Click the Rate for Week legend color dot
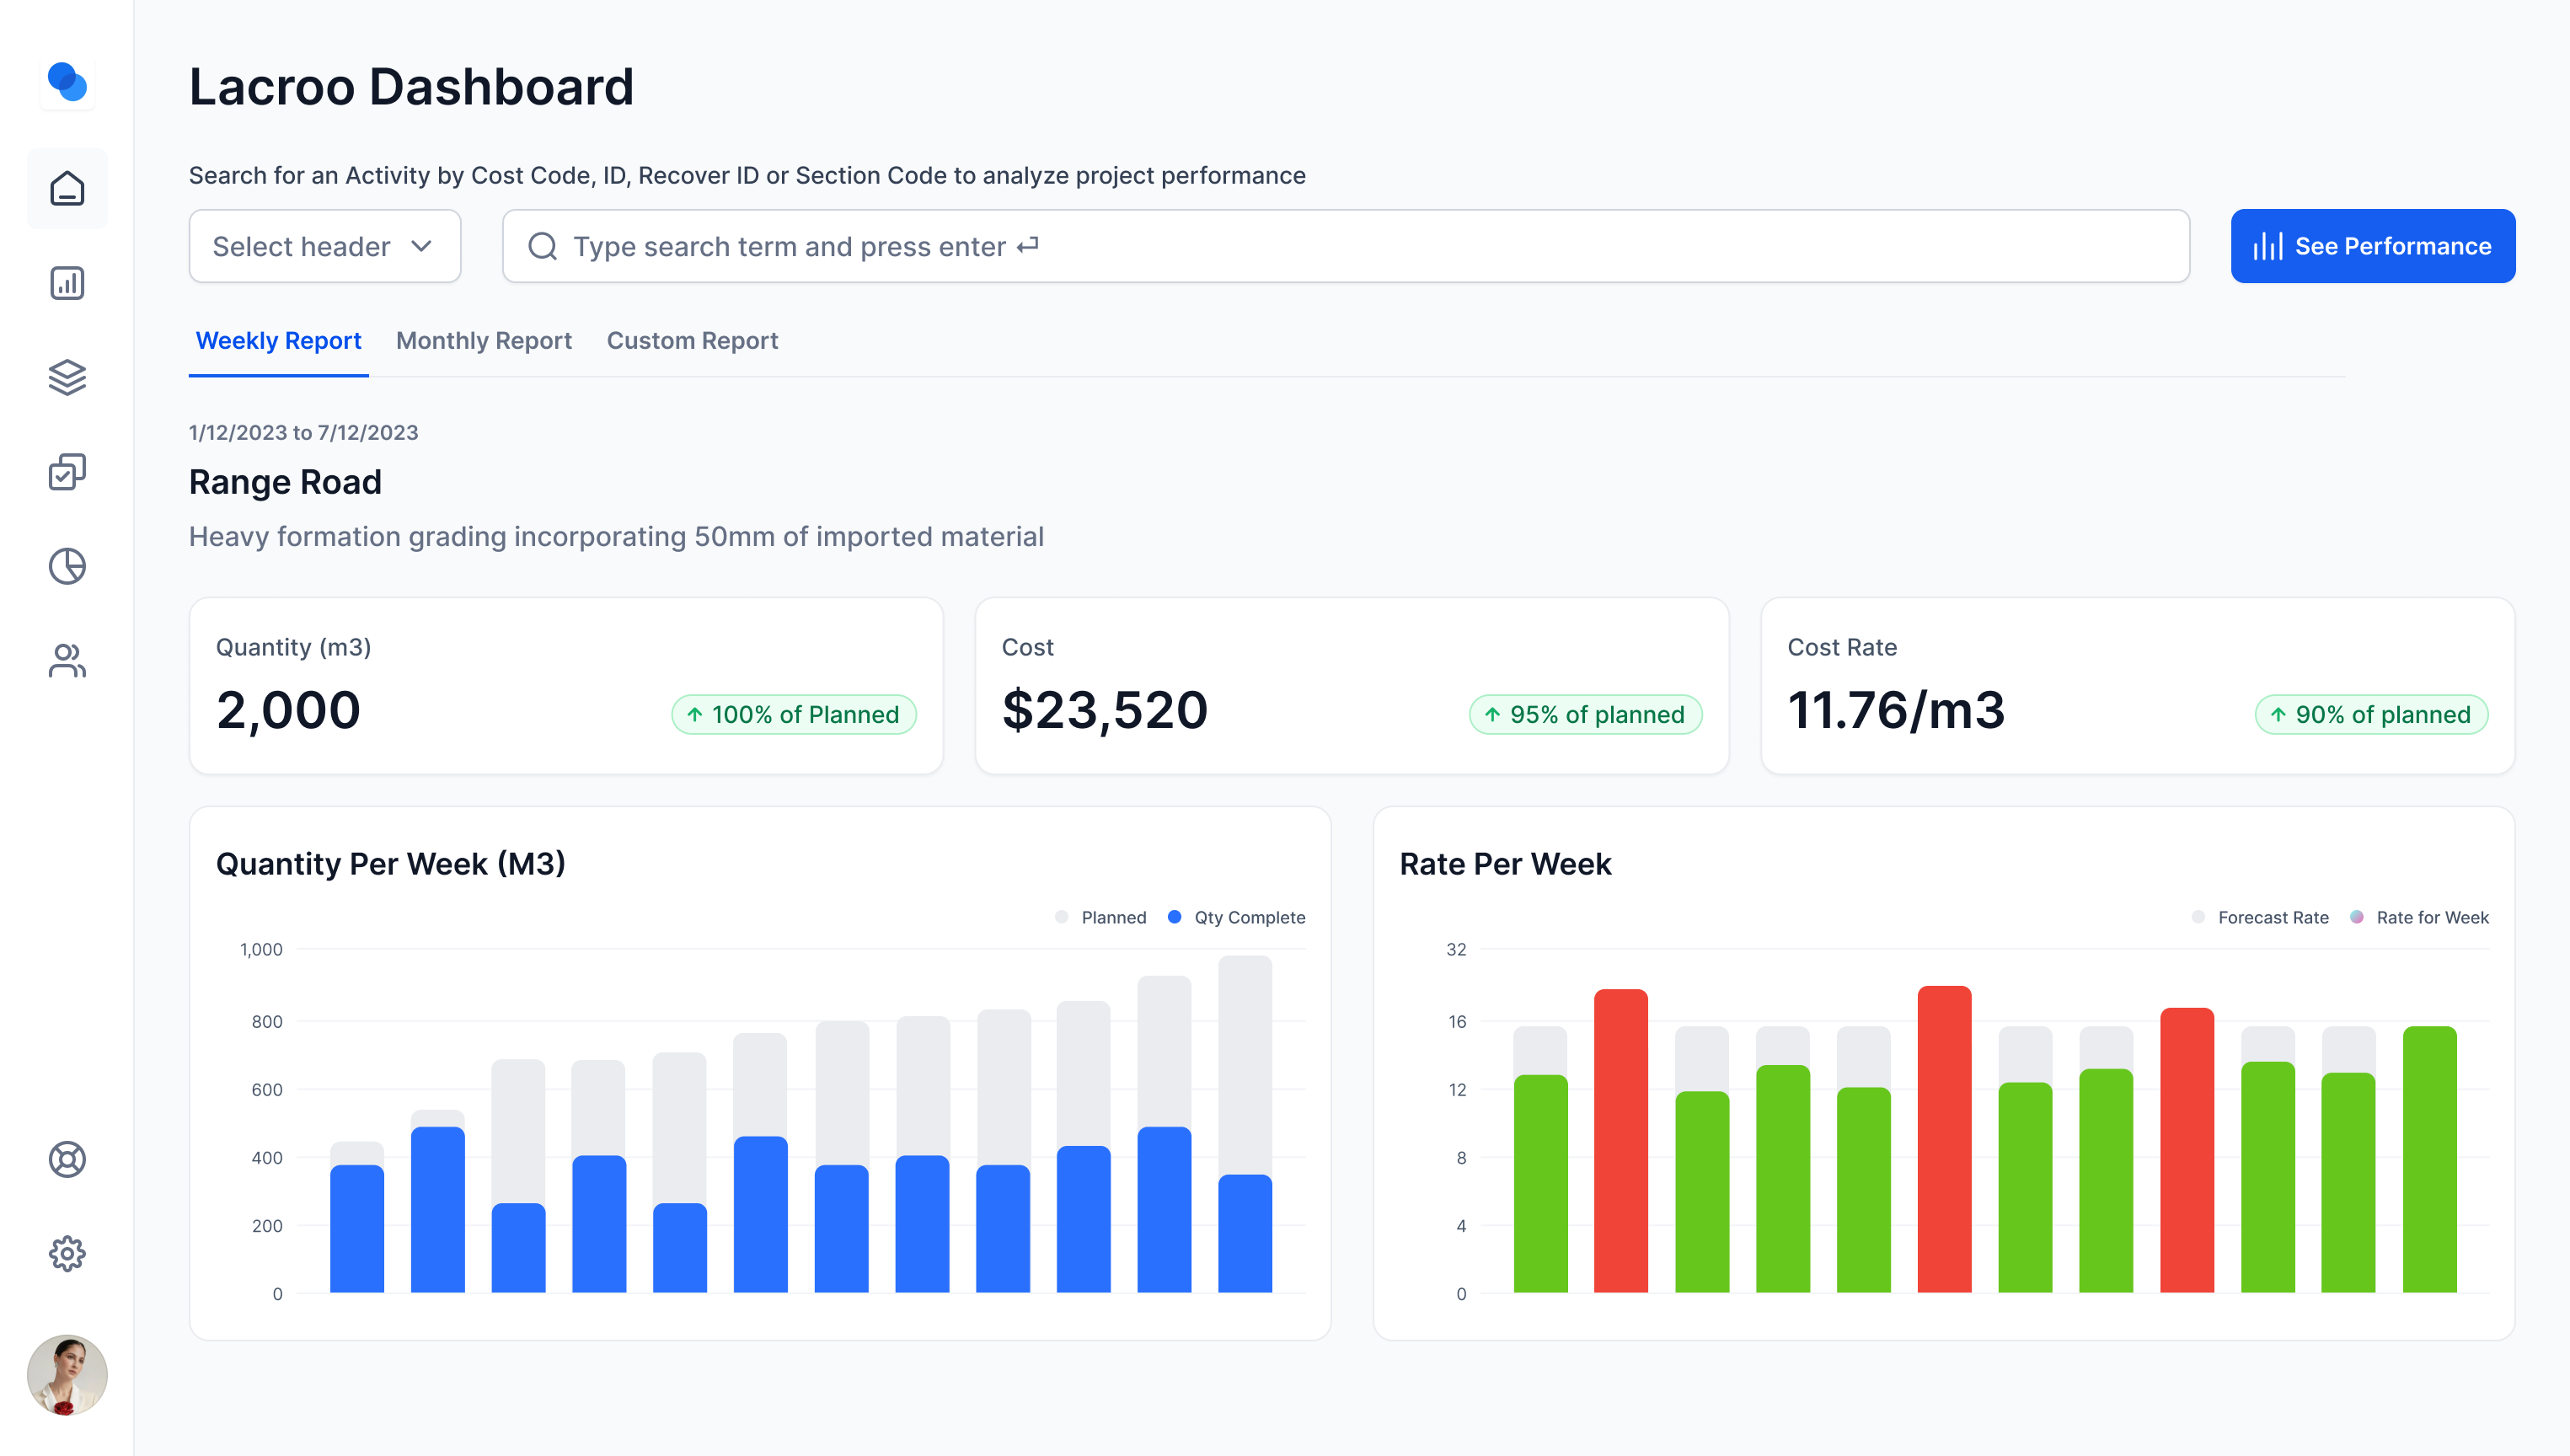This screenshot has height=1456, width=2570. tap(2357, 917)
